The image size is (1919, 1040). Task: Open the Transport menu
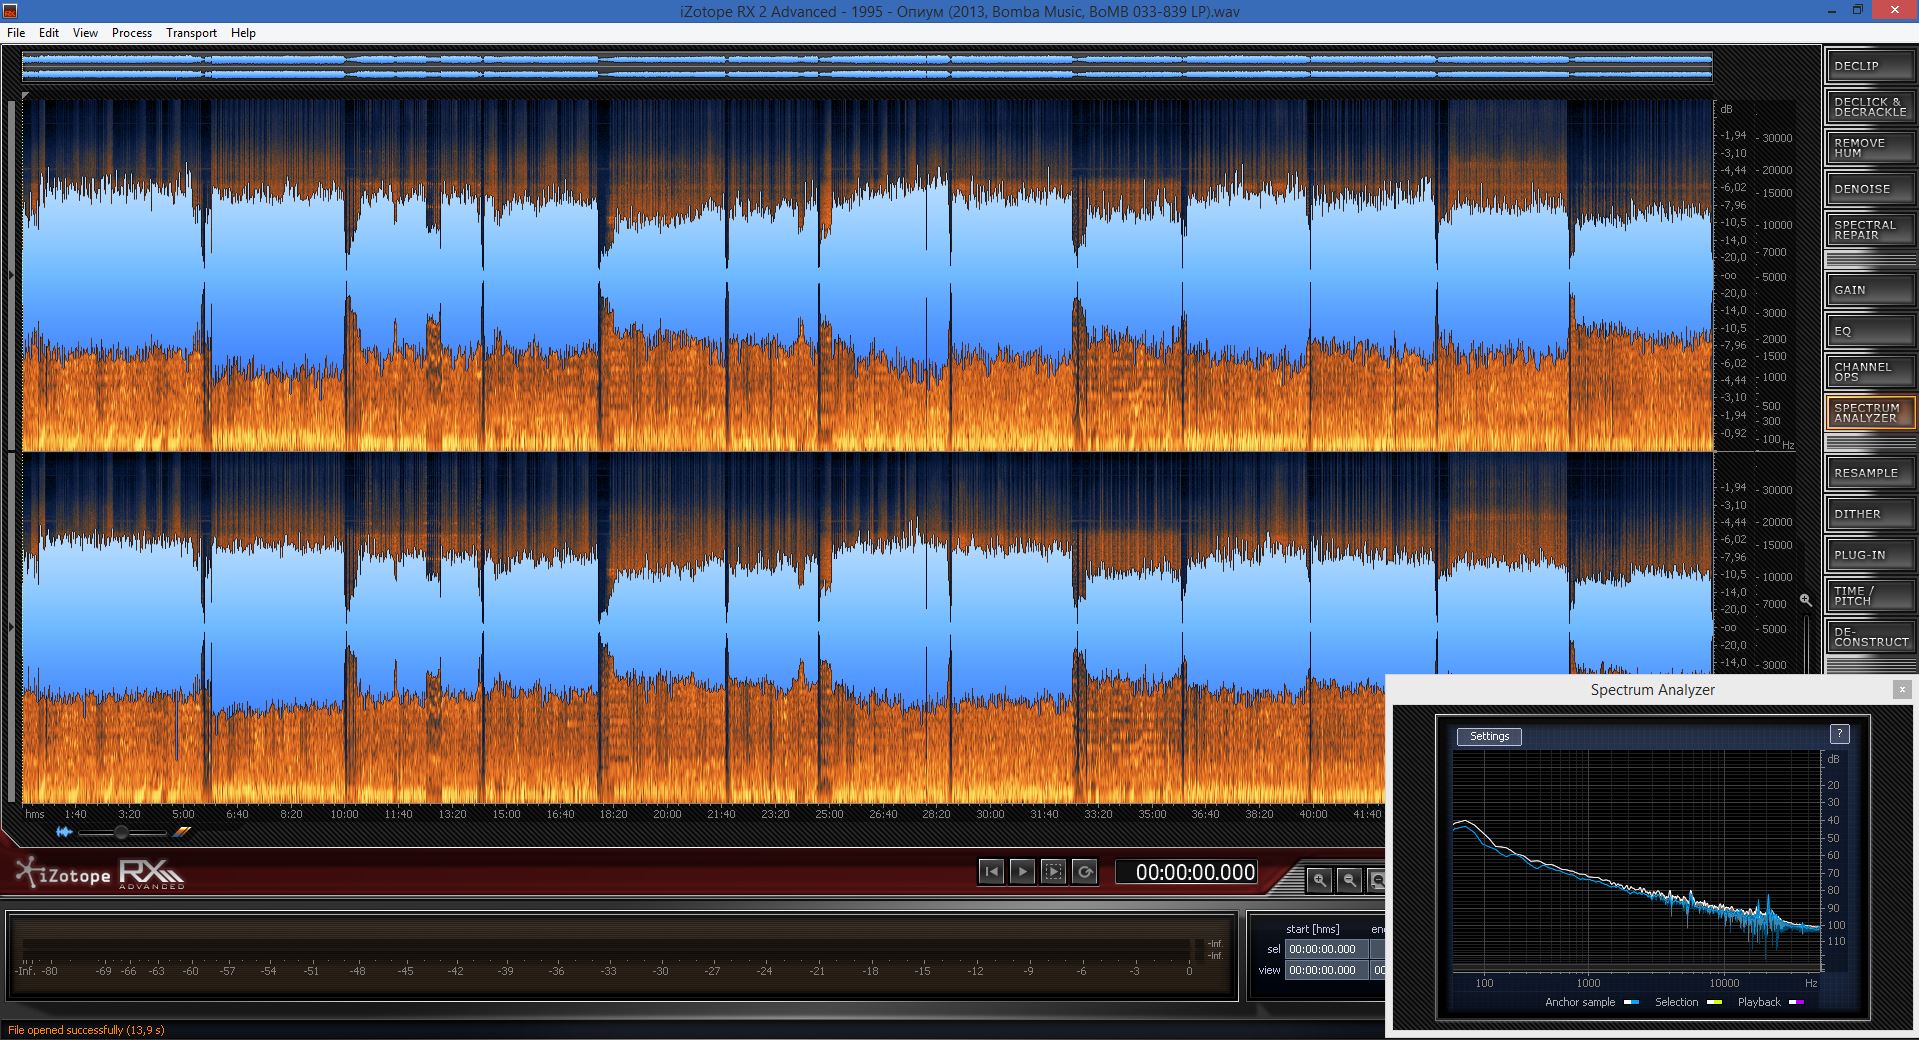[191, 33]
